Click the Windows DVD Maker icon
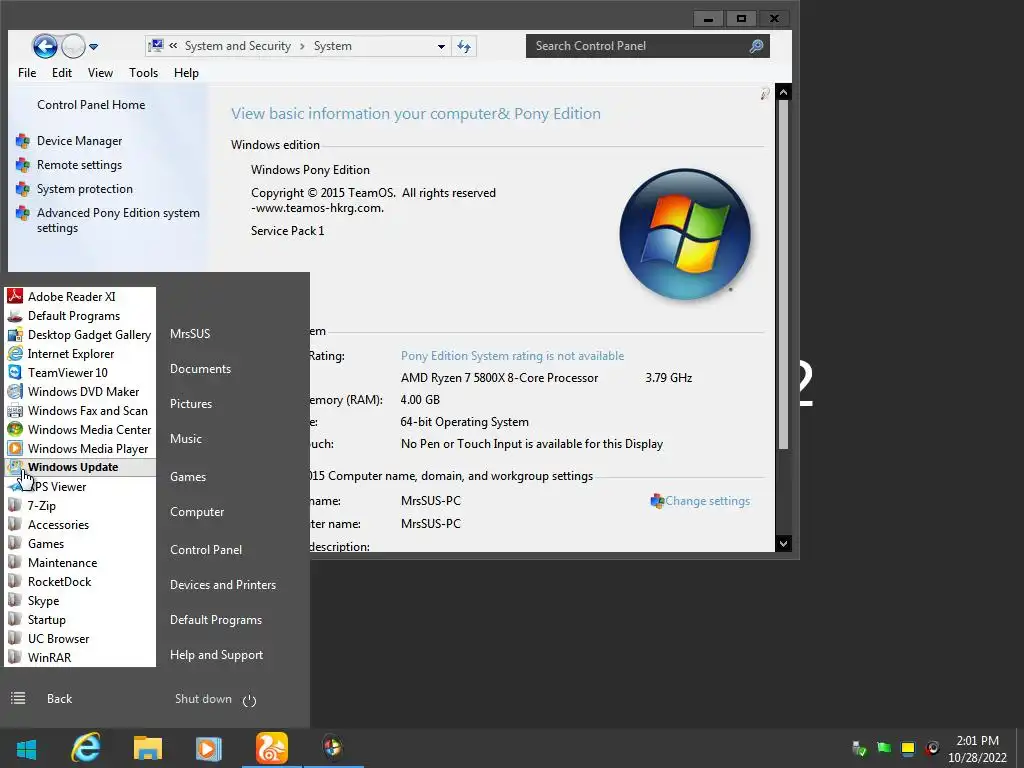The width and height of the screenshot is (1024, 768). (x=15, y=392)
